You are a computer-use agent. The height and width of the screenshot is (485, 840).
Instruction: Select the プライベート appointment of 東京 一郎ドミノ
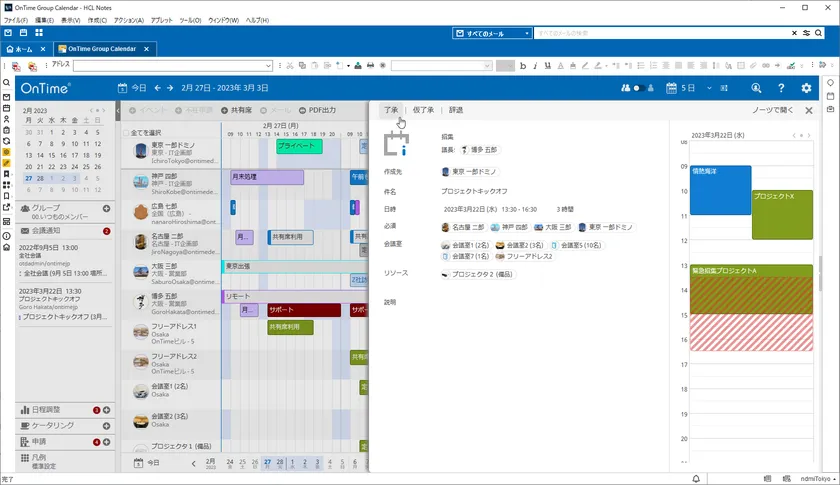299,146
